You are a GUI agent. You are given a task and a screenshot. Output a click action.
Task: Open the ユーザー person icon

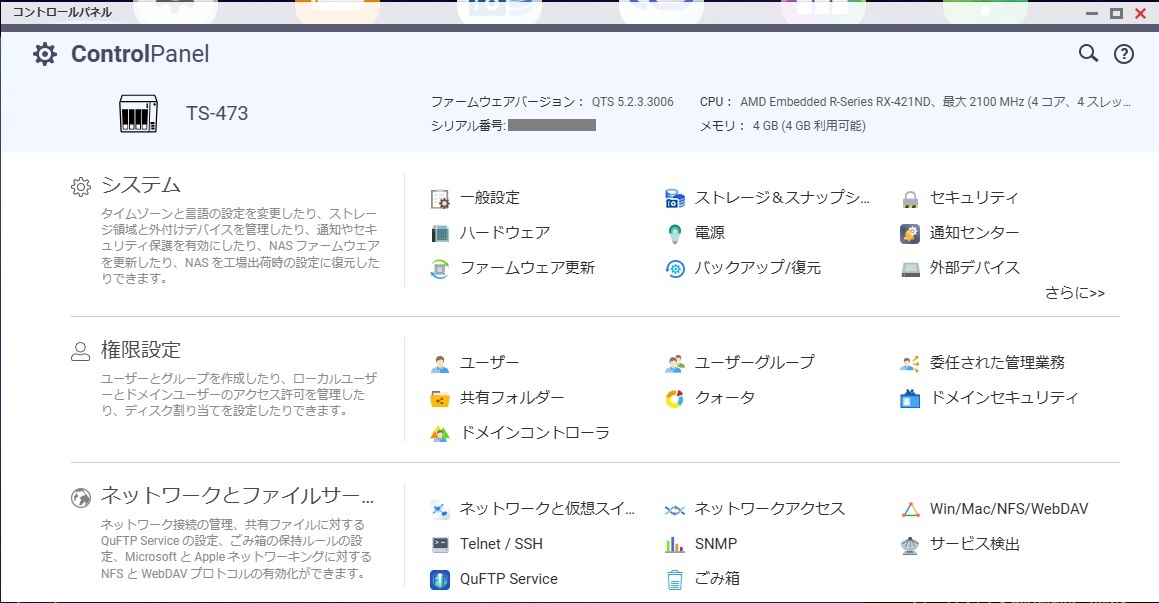click(440, 364)
